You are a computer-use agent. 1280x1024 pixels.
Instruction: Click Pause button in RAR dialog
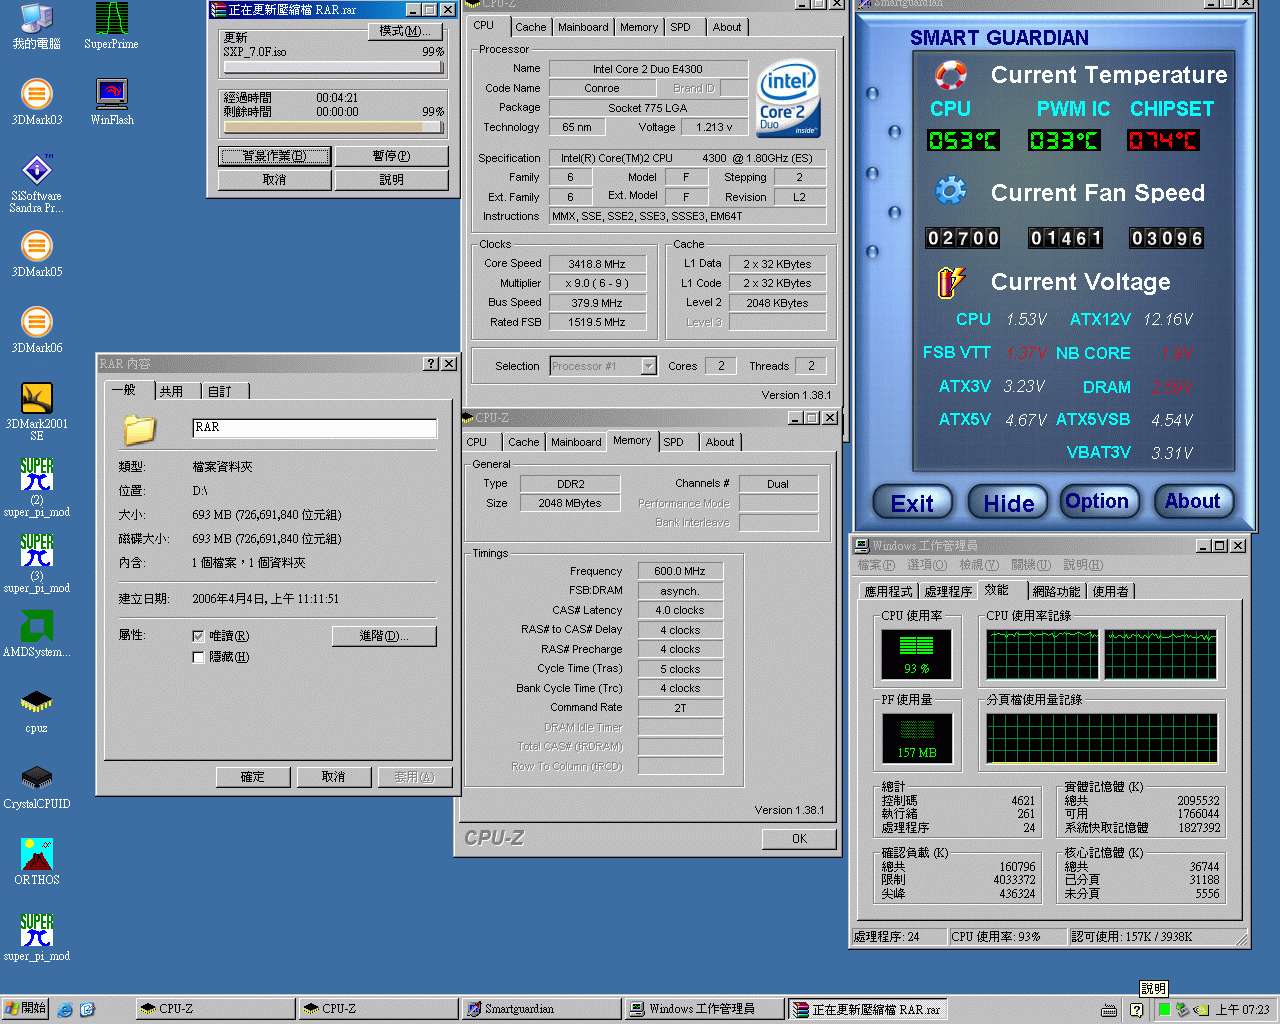[391, 156]
